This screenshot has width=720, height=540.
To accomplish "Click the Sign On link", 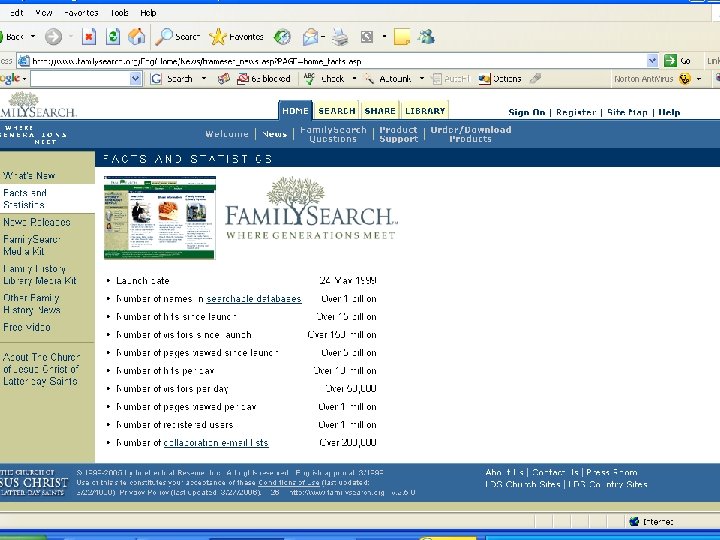I will (527, 112).
